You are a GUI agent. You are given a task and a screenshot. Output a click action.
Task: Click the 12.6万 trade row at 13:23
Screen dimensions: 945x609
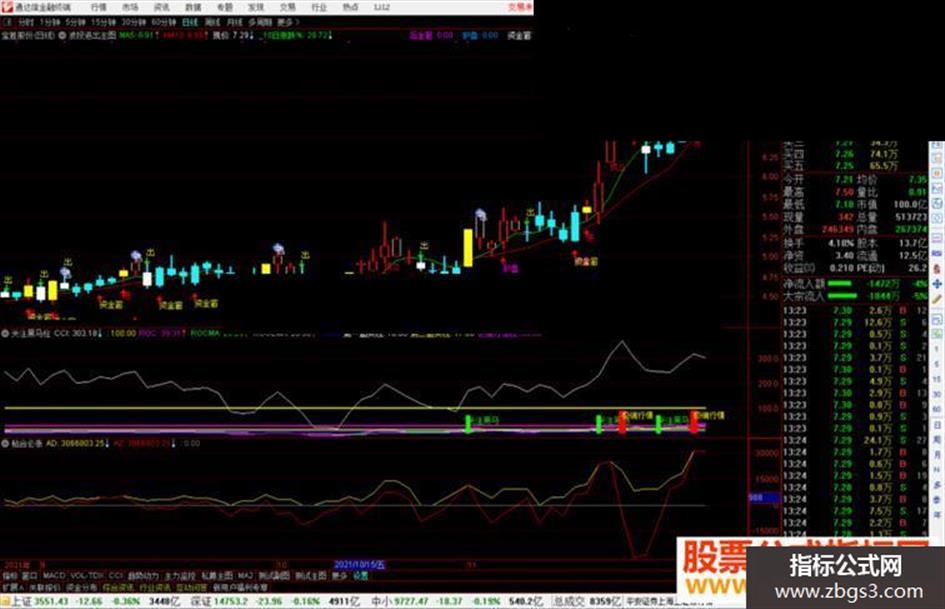point(854,323)
